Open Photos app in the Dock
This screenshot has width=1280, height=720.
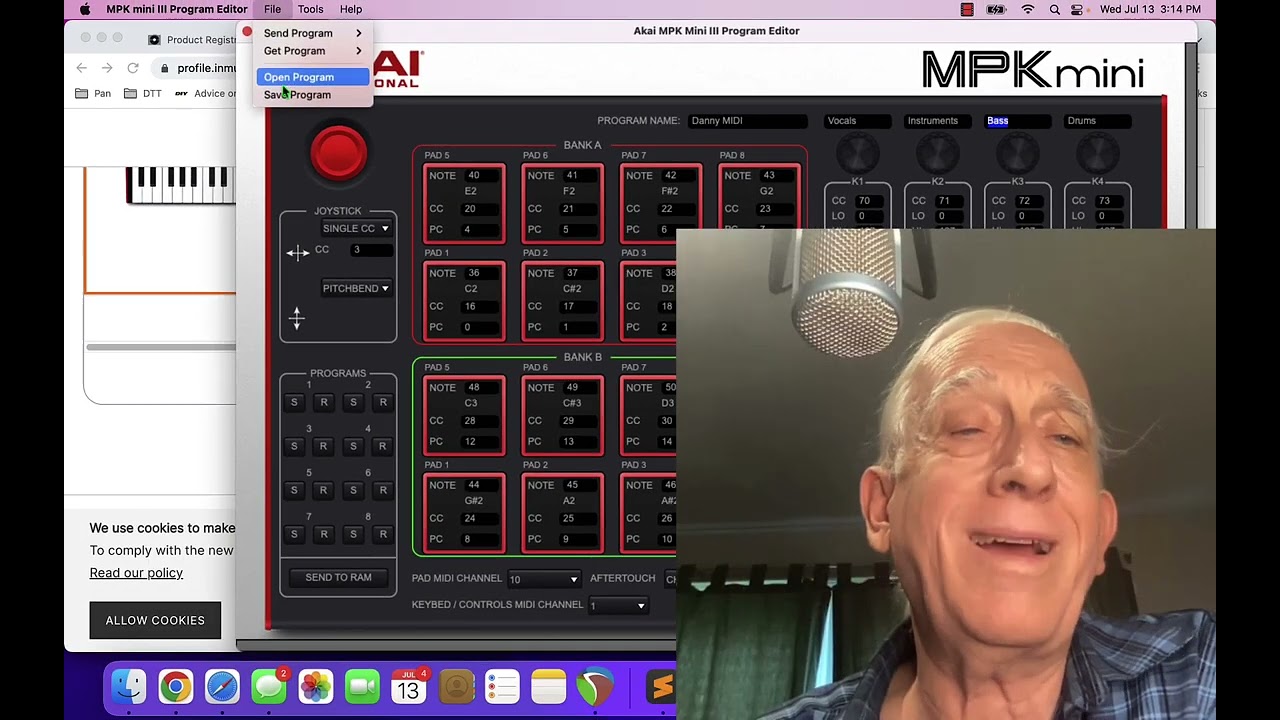coord(315,687)
